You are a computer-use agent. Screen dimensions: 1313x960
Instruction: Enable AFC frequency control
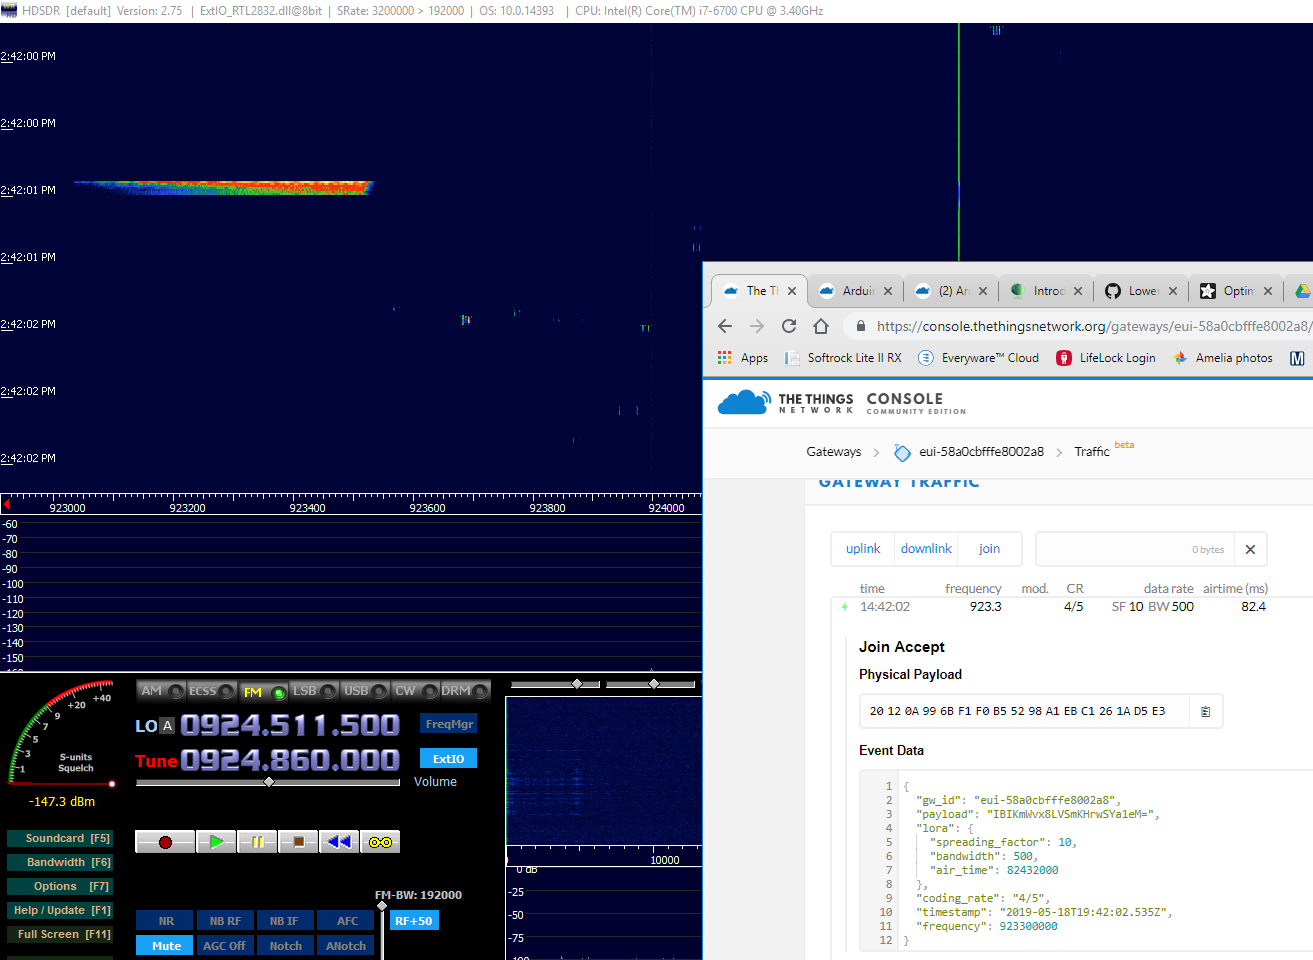coord(347,921)
